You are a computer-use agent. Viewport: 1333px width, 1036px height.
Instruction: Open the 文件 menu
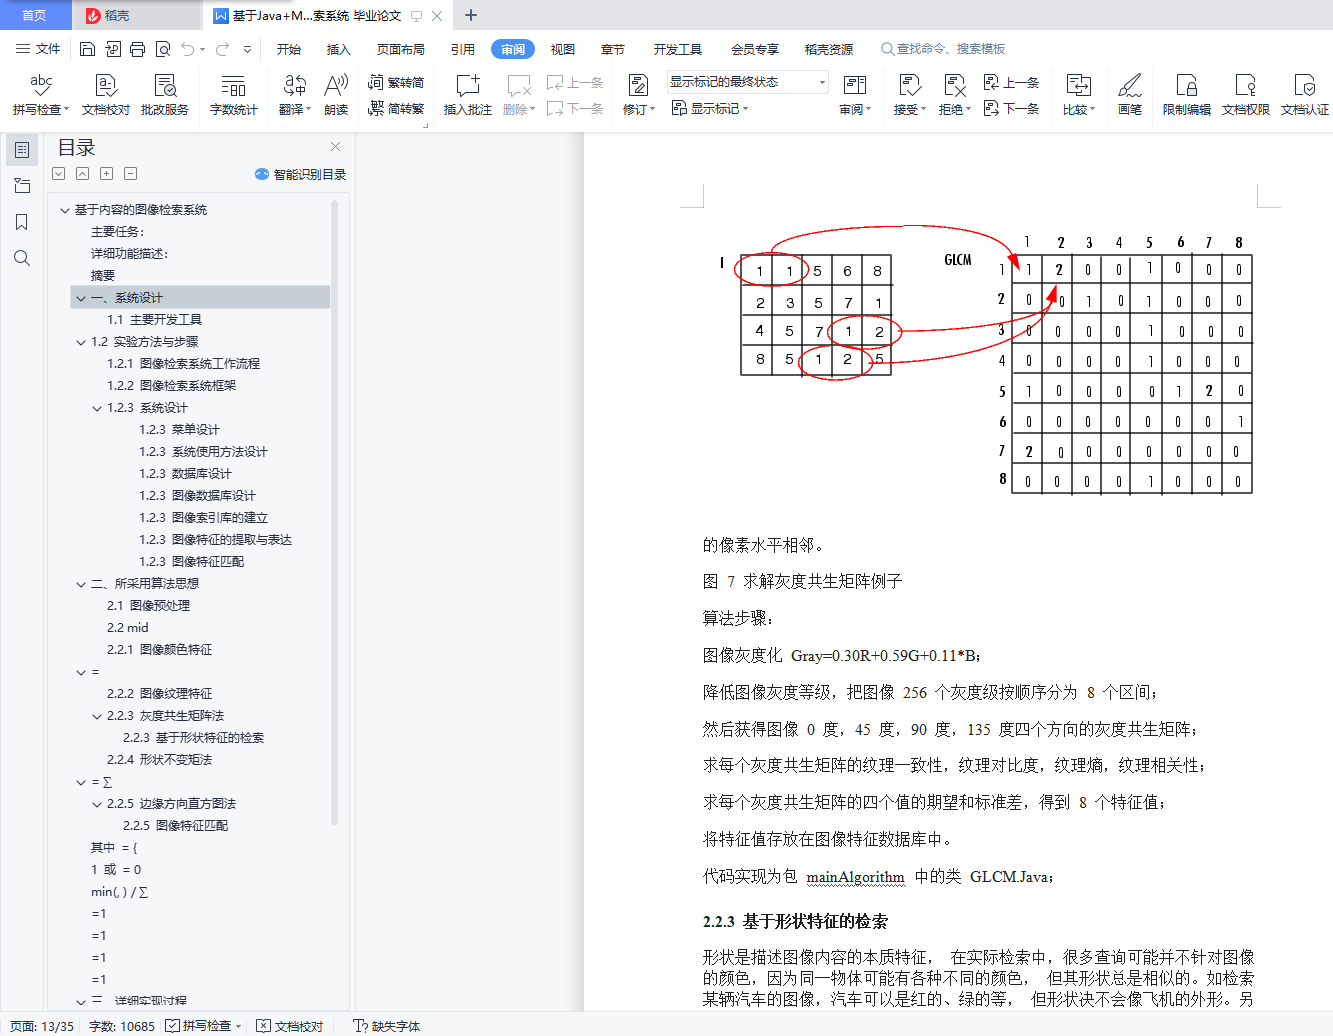pos(38,49)
